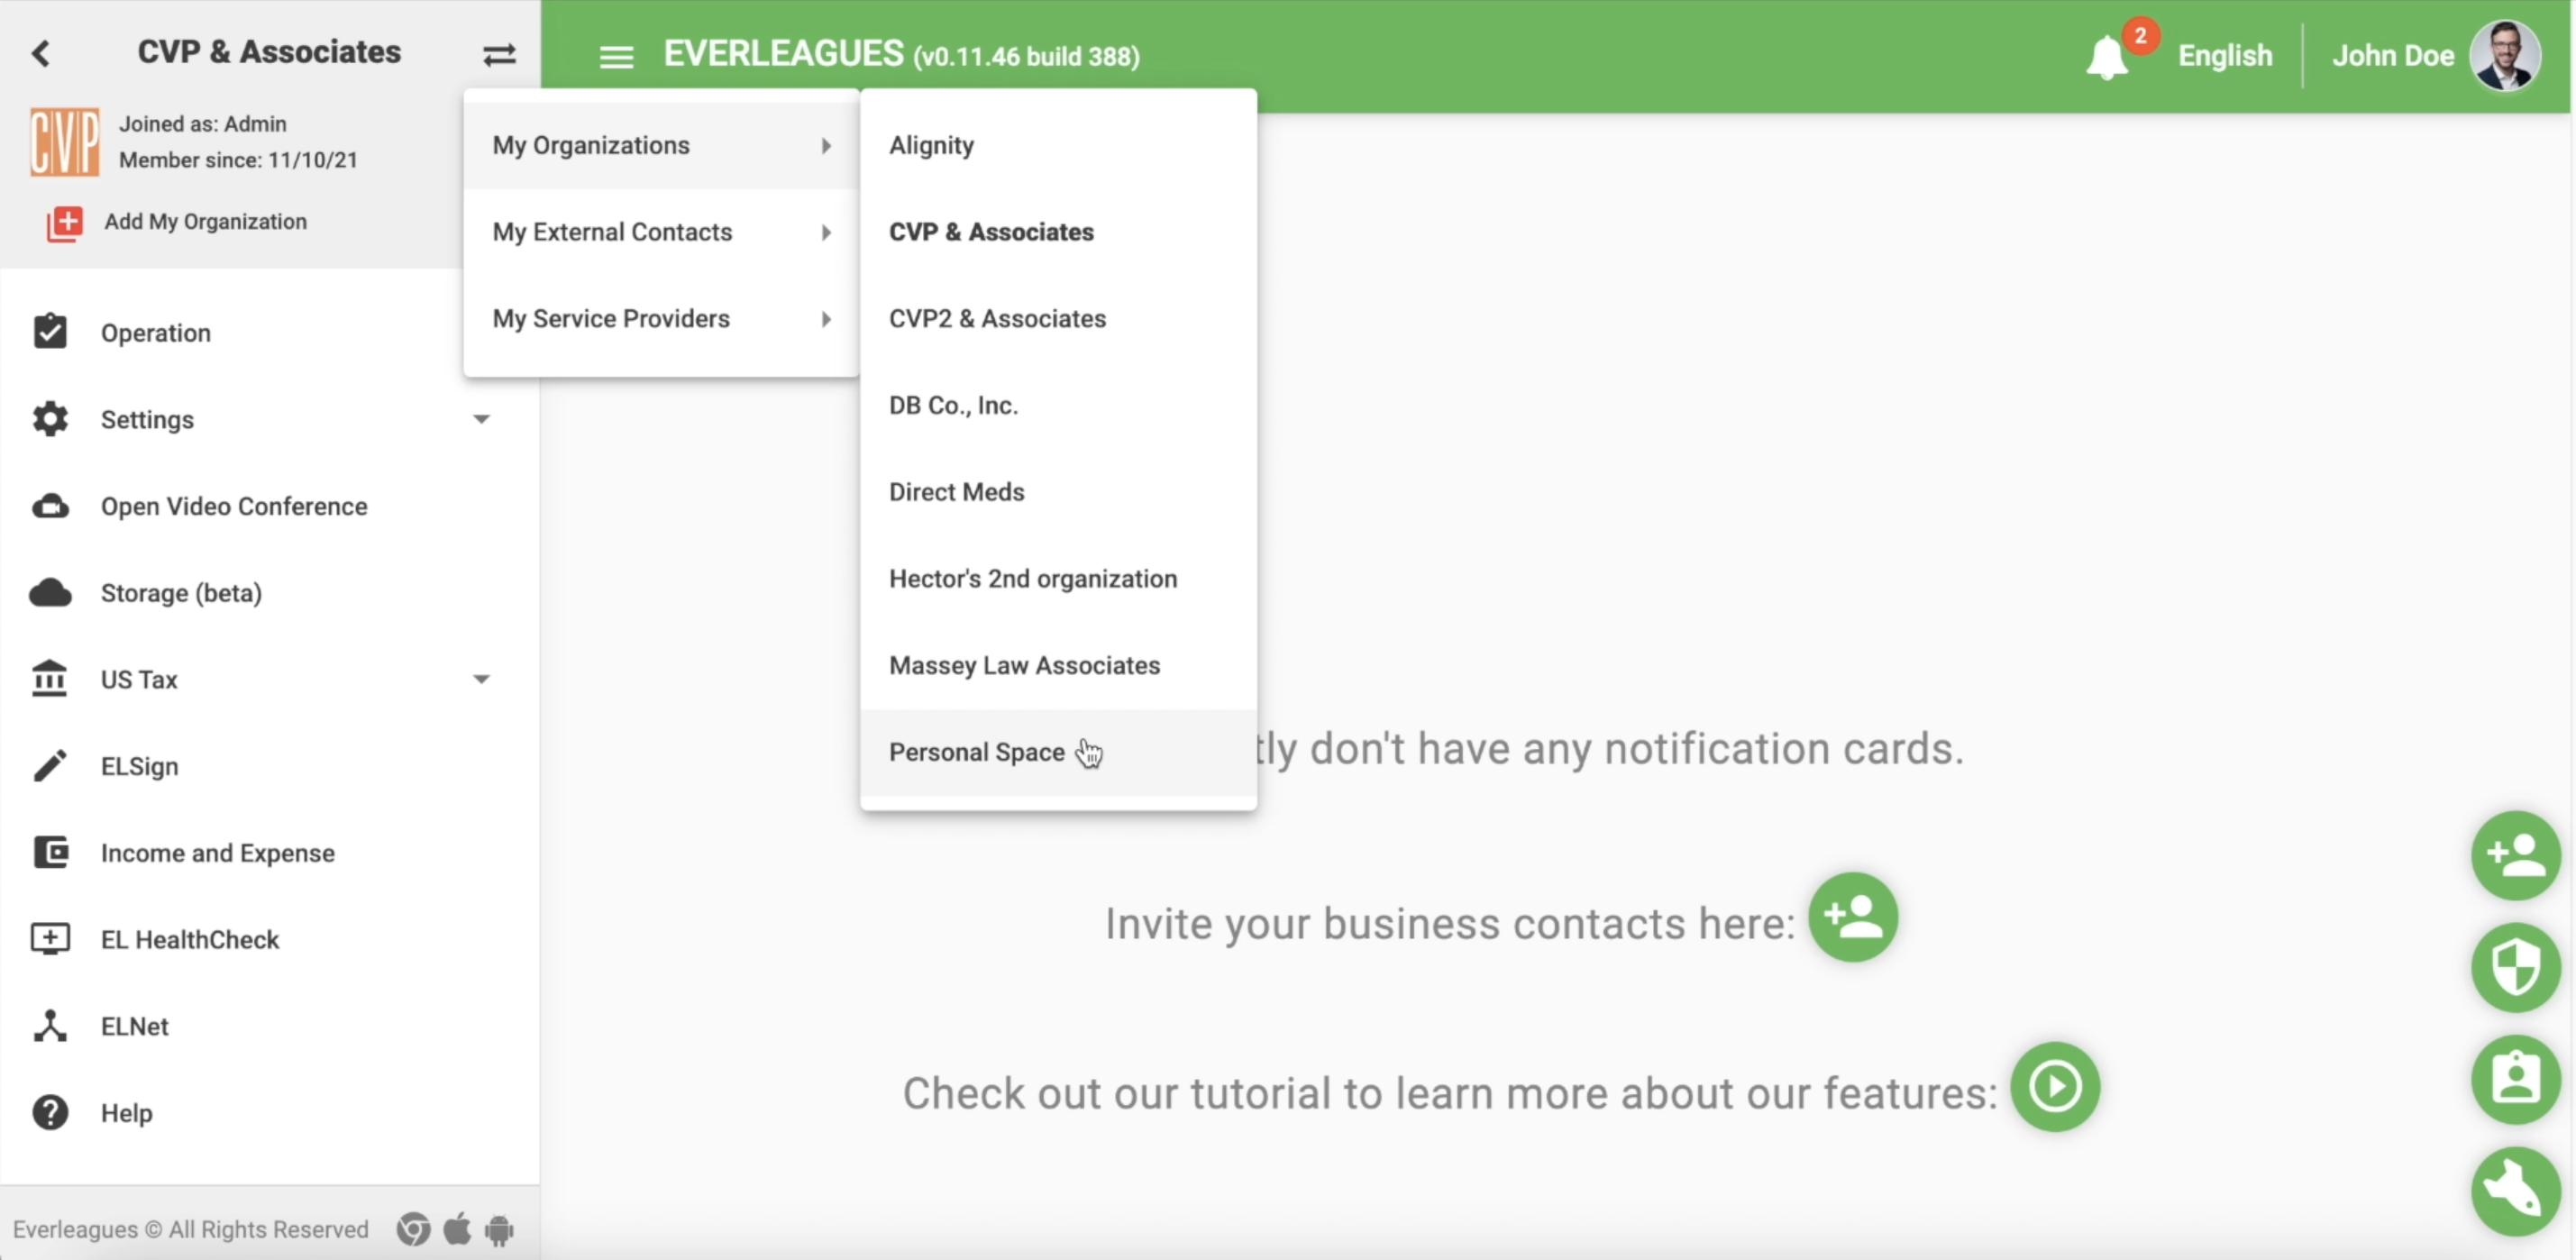Click the EVERLEAGUES header title
The height and width of the screenshot is (1260, 2576).
[x=783, y=54]
